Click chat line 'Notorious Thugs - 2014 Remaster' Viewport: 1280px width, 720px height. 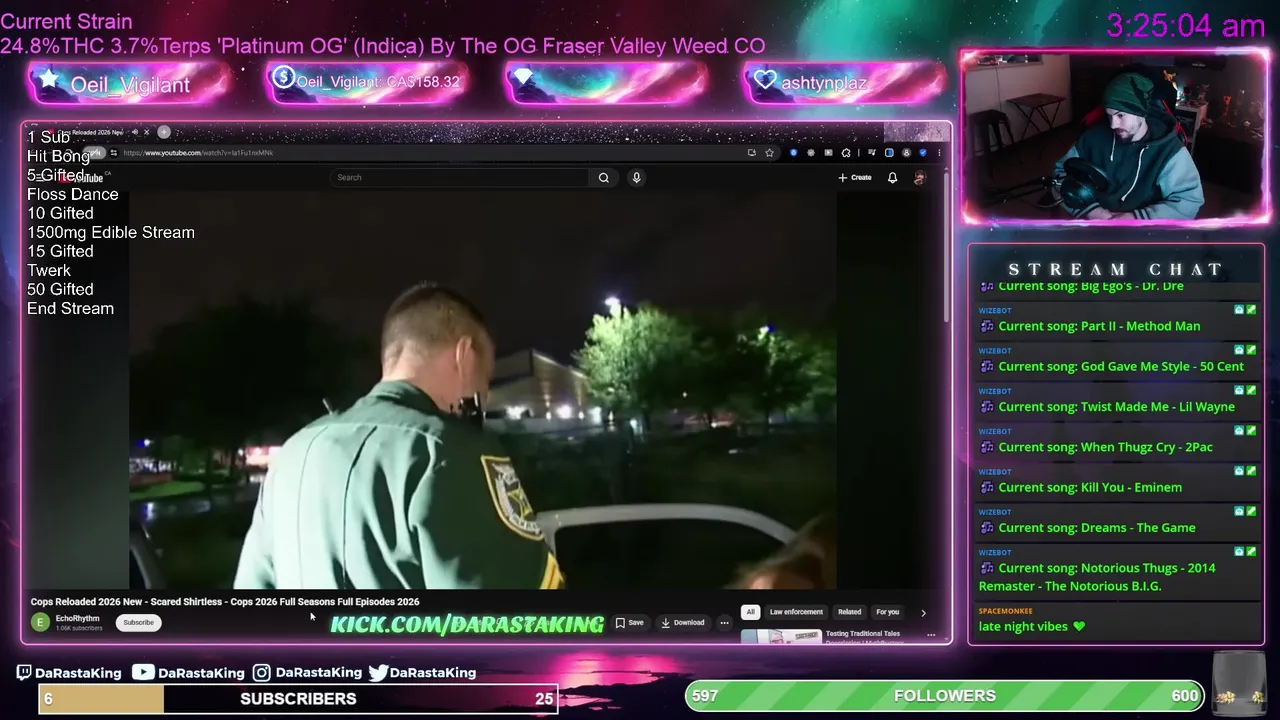pyautogui.click(x=1097, y=577)
